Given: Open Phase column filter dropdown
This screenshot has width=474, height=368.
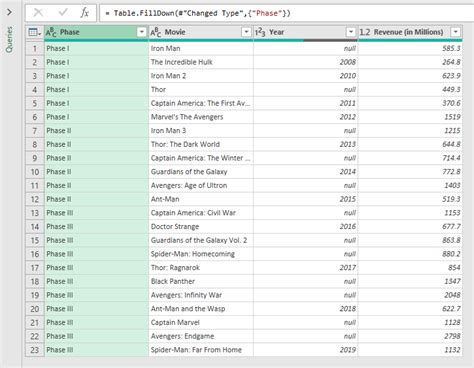Looking at the screenshot, I should coord(142,32).
